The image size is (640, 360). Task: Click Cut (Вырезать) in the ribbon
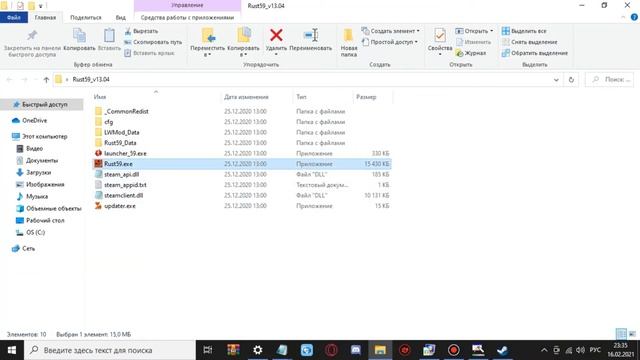pyautogui.click(x=141, y=31)
